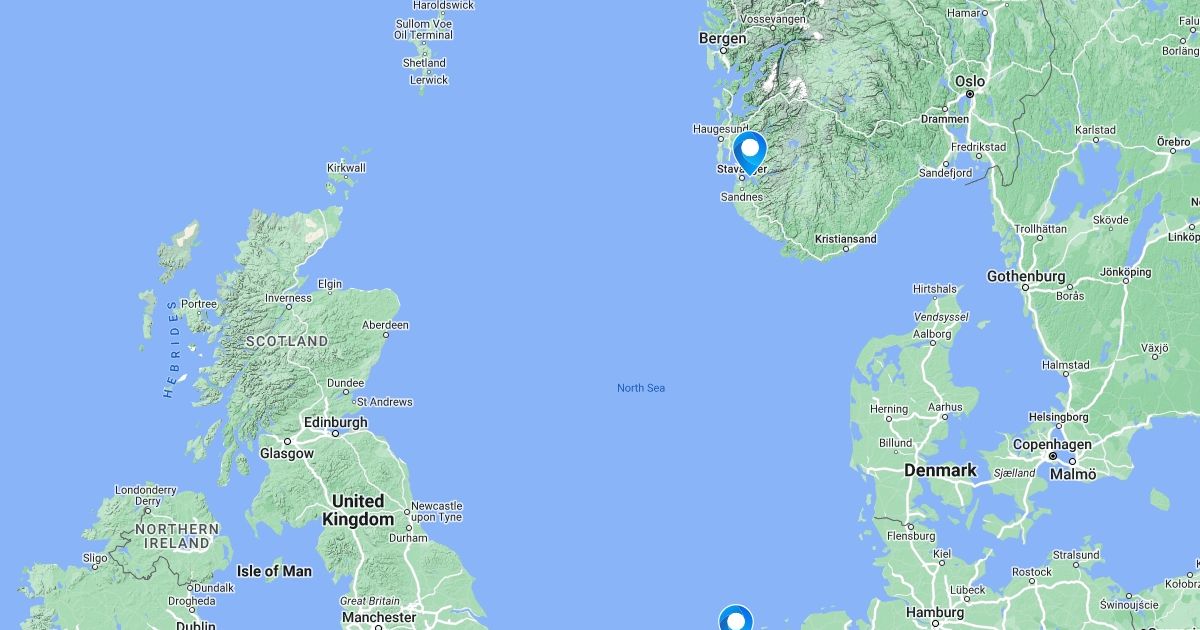Select the Oslo city marker
Screen dimensions: 1200x630
[x=969, y=94]
